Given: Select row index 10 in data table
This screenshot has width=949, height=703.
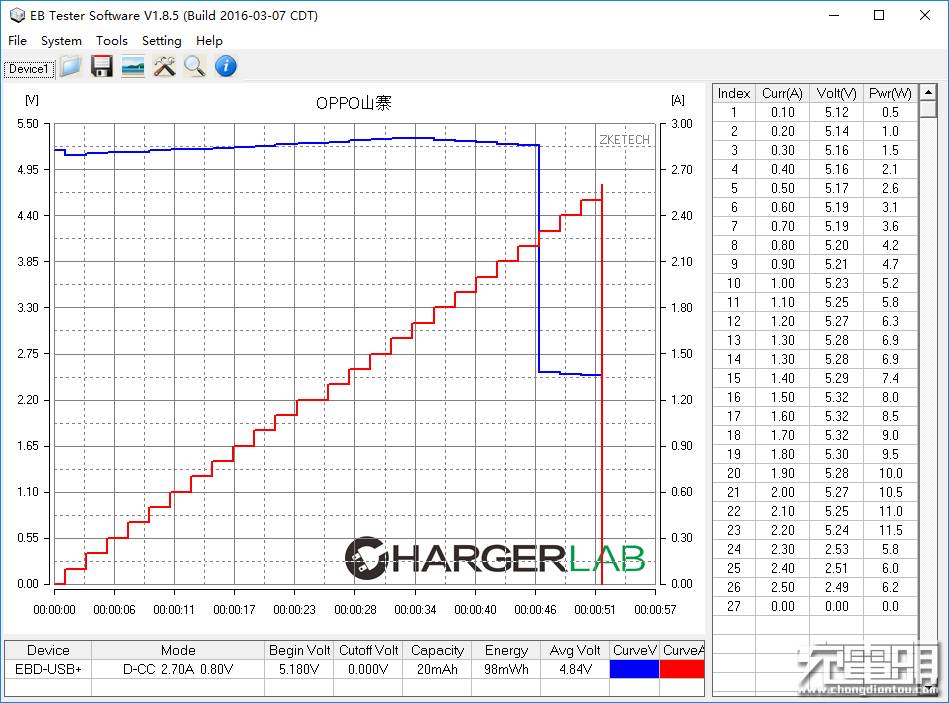Looking at the screenshot, I should (815, 283).
